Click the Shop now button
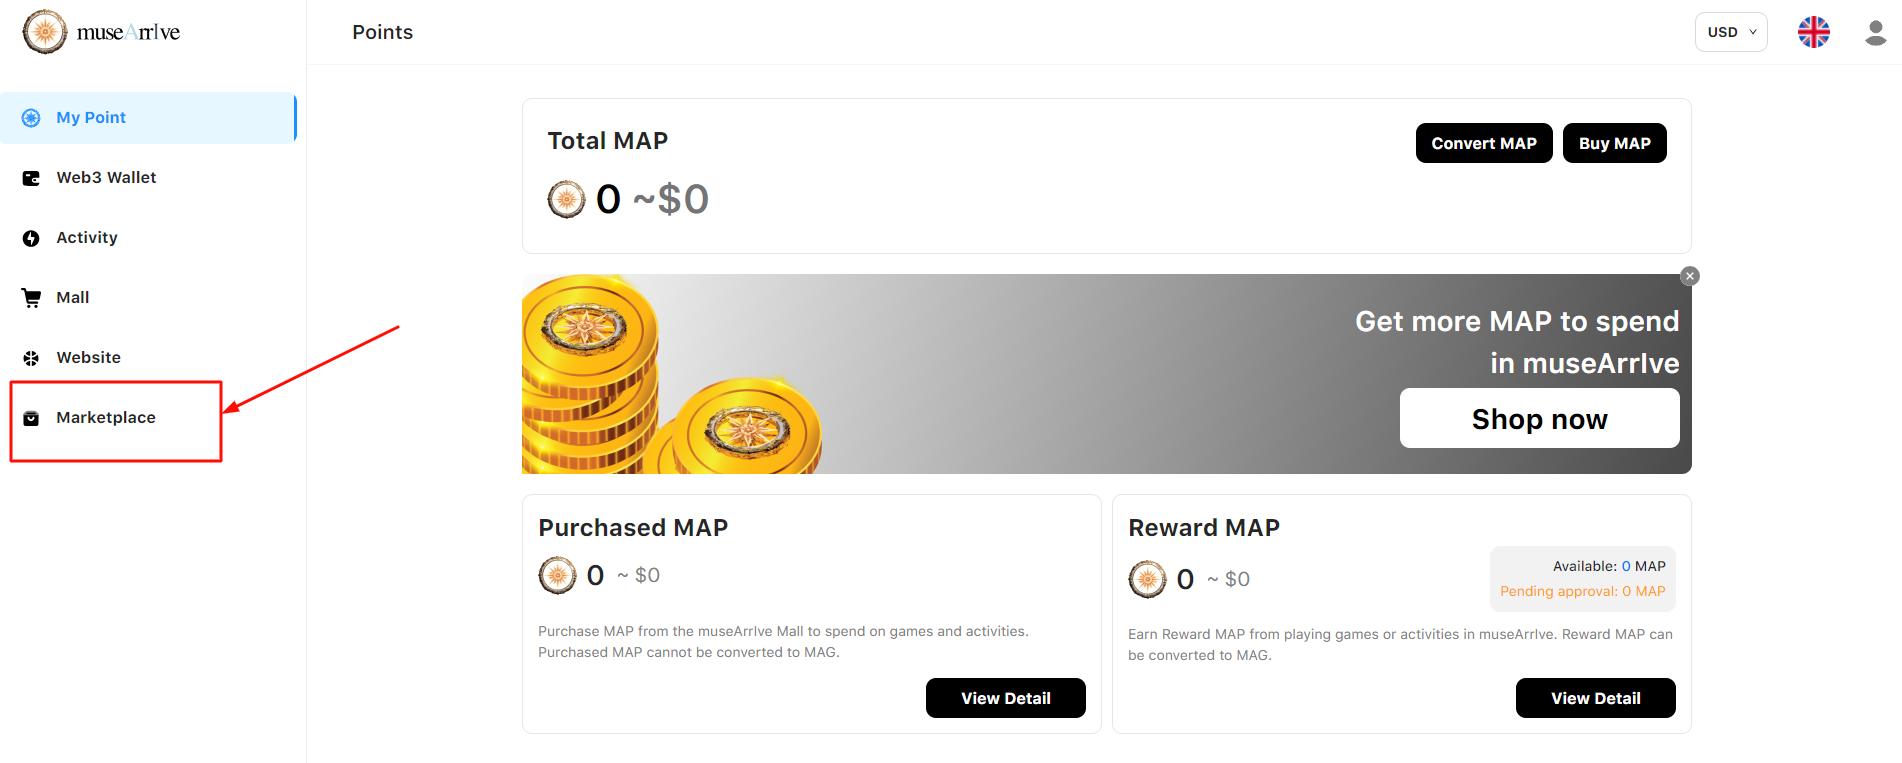Screen dimensions: 1902x763 pyautogui.click(x=1539, y=419)
